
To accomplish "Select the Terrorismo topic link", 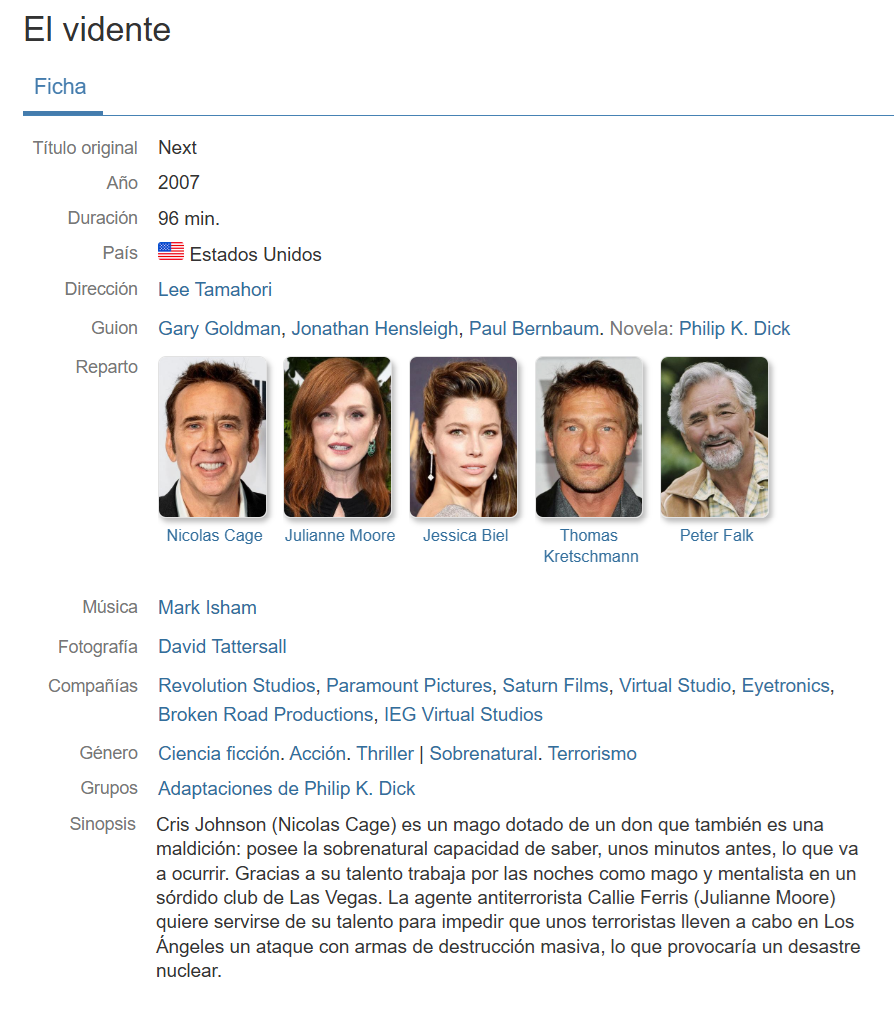I will 593,753.
